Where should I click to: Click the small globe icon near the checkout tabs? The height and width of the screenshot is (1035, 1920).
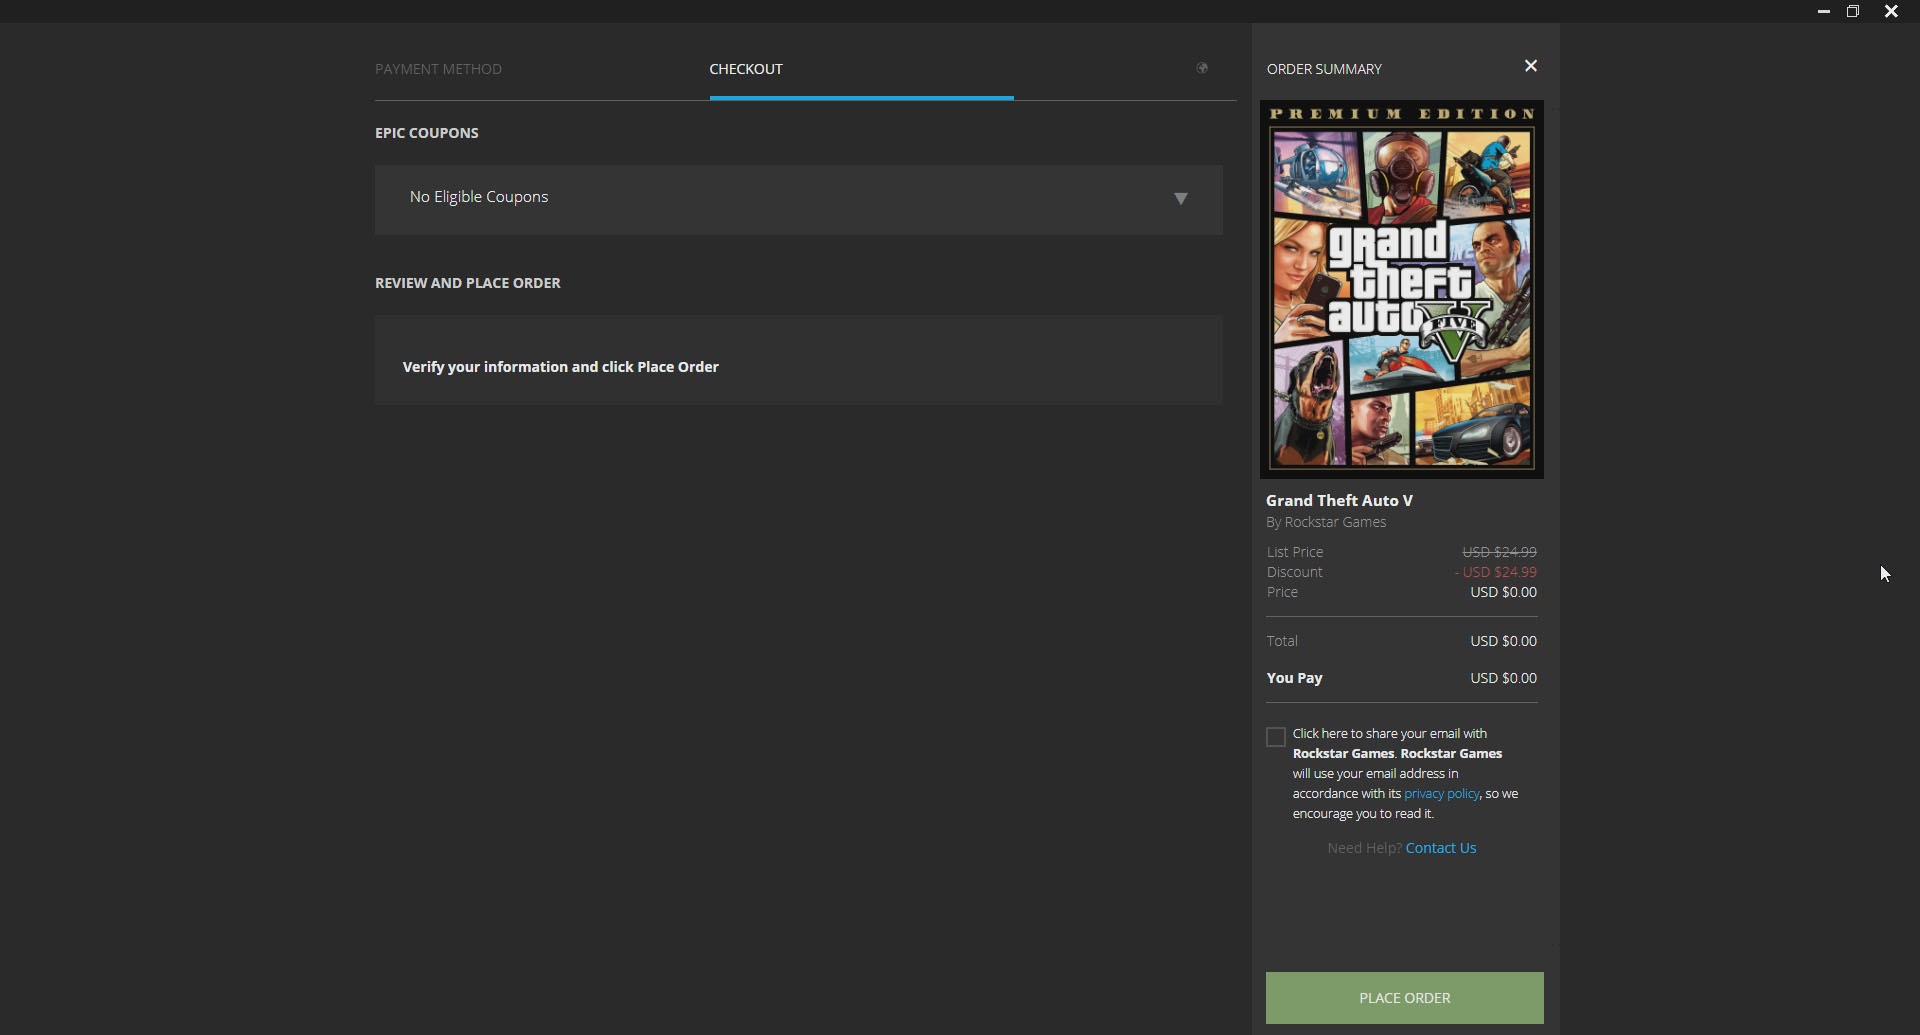coord(1202,68)
